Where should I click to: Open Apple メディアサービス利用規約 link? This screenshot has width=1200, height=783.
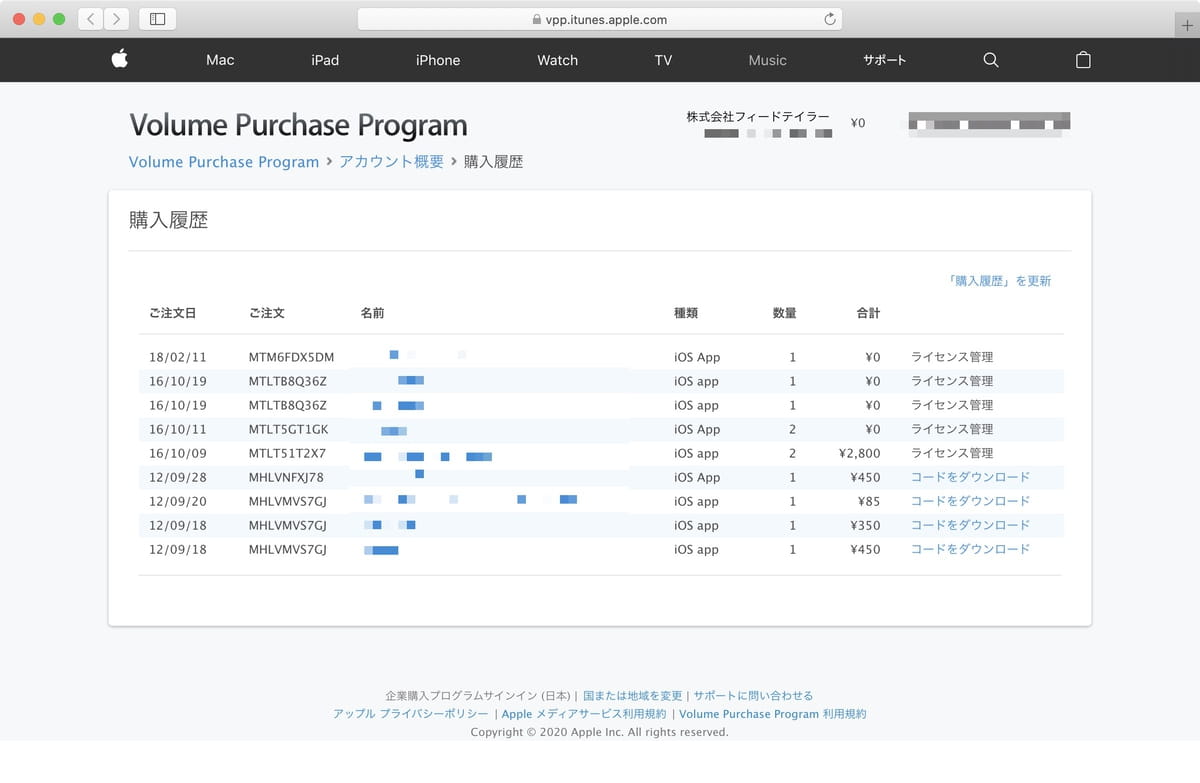(x=584, y=714)
